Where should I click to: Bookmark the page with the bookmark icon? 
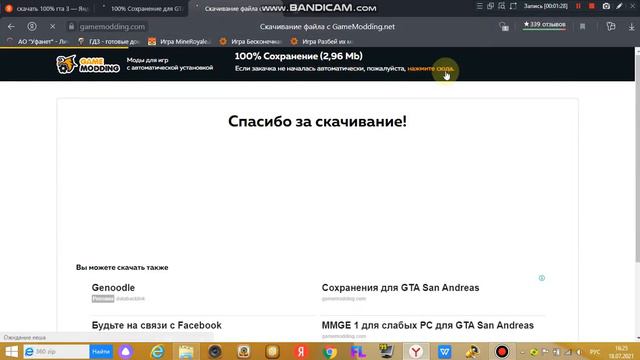pyautogui.click(x=582, y=27)
